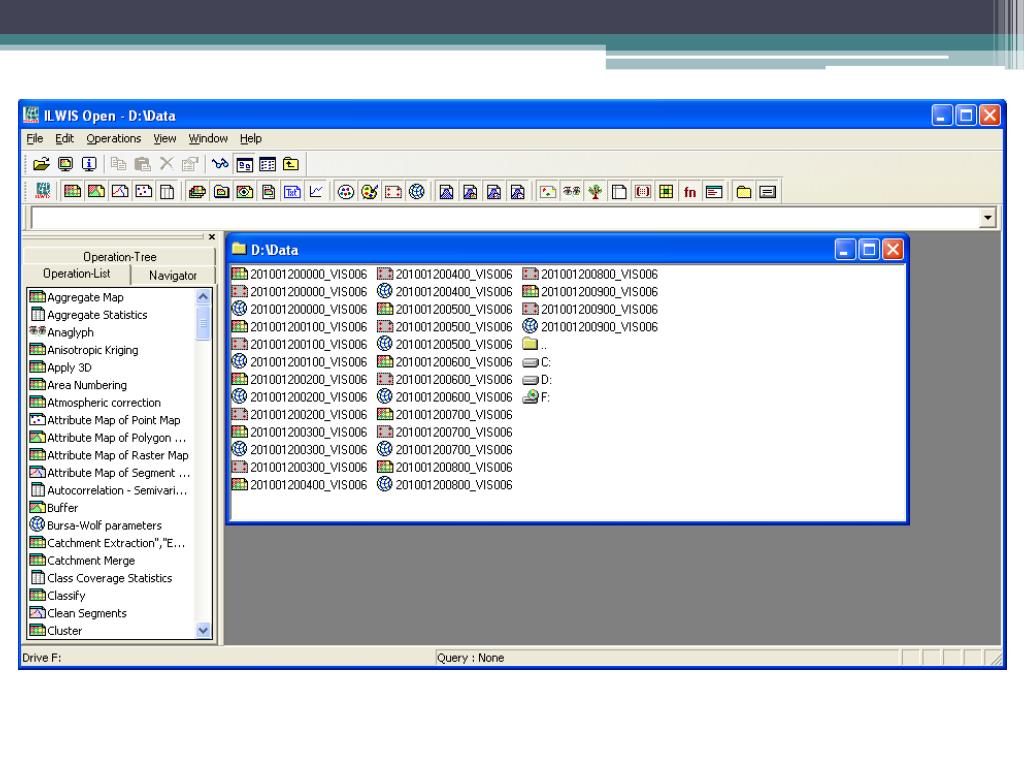
Task: Click the Delete X toolbar icon
Action: coord(167,164)
